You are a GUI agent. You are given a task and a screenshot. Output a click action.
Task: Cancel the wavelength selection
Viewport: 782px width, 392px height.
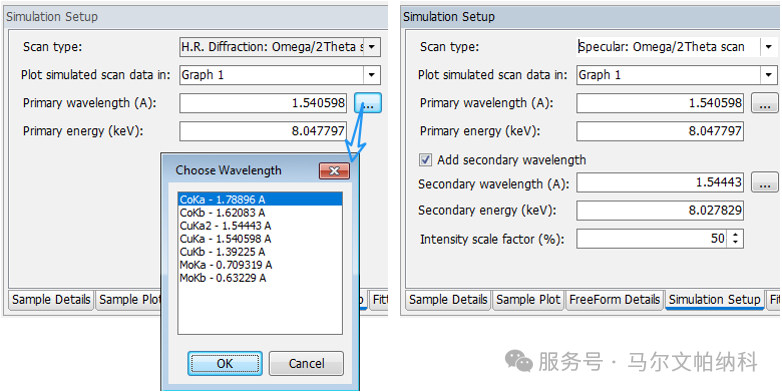point(306,364)
